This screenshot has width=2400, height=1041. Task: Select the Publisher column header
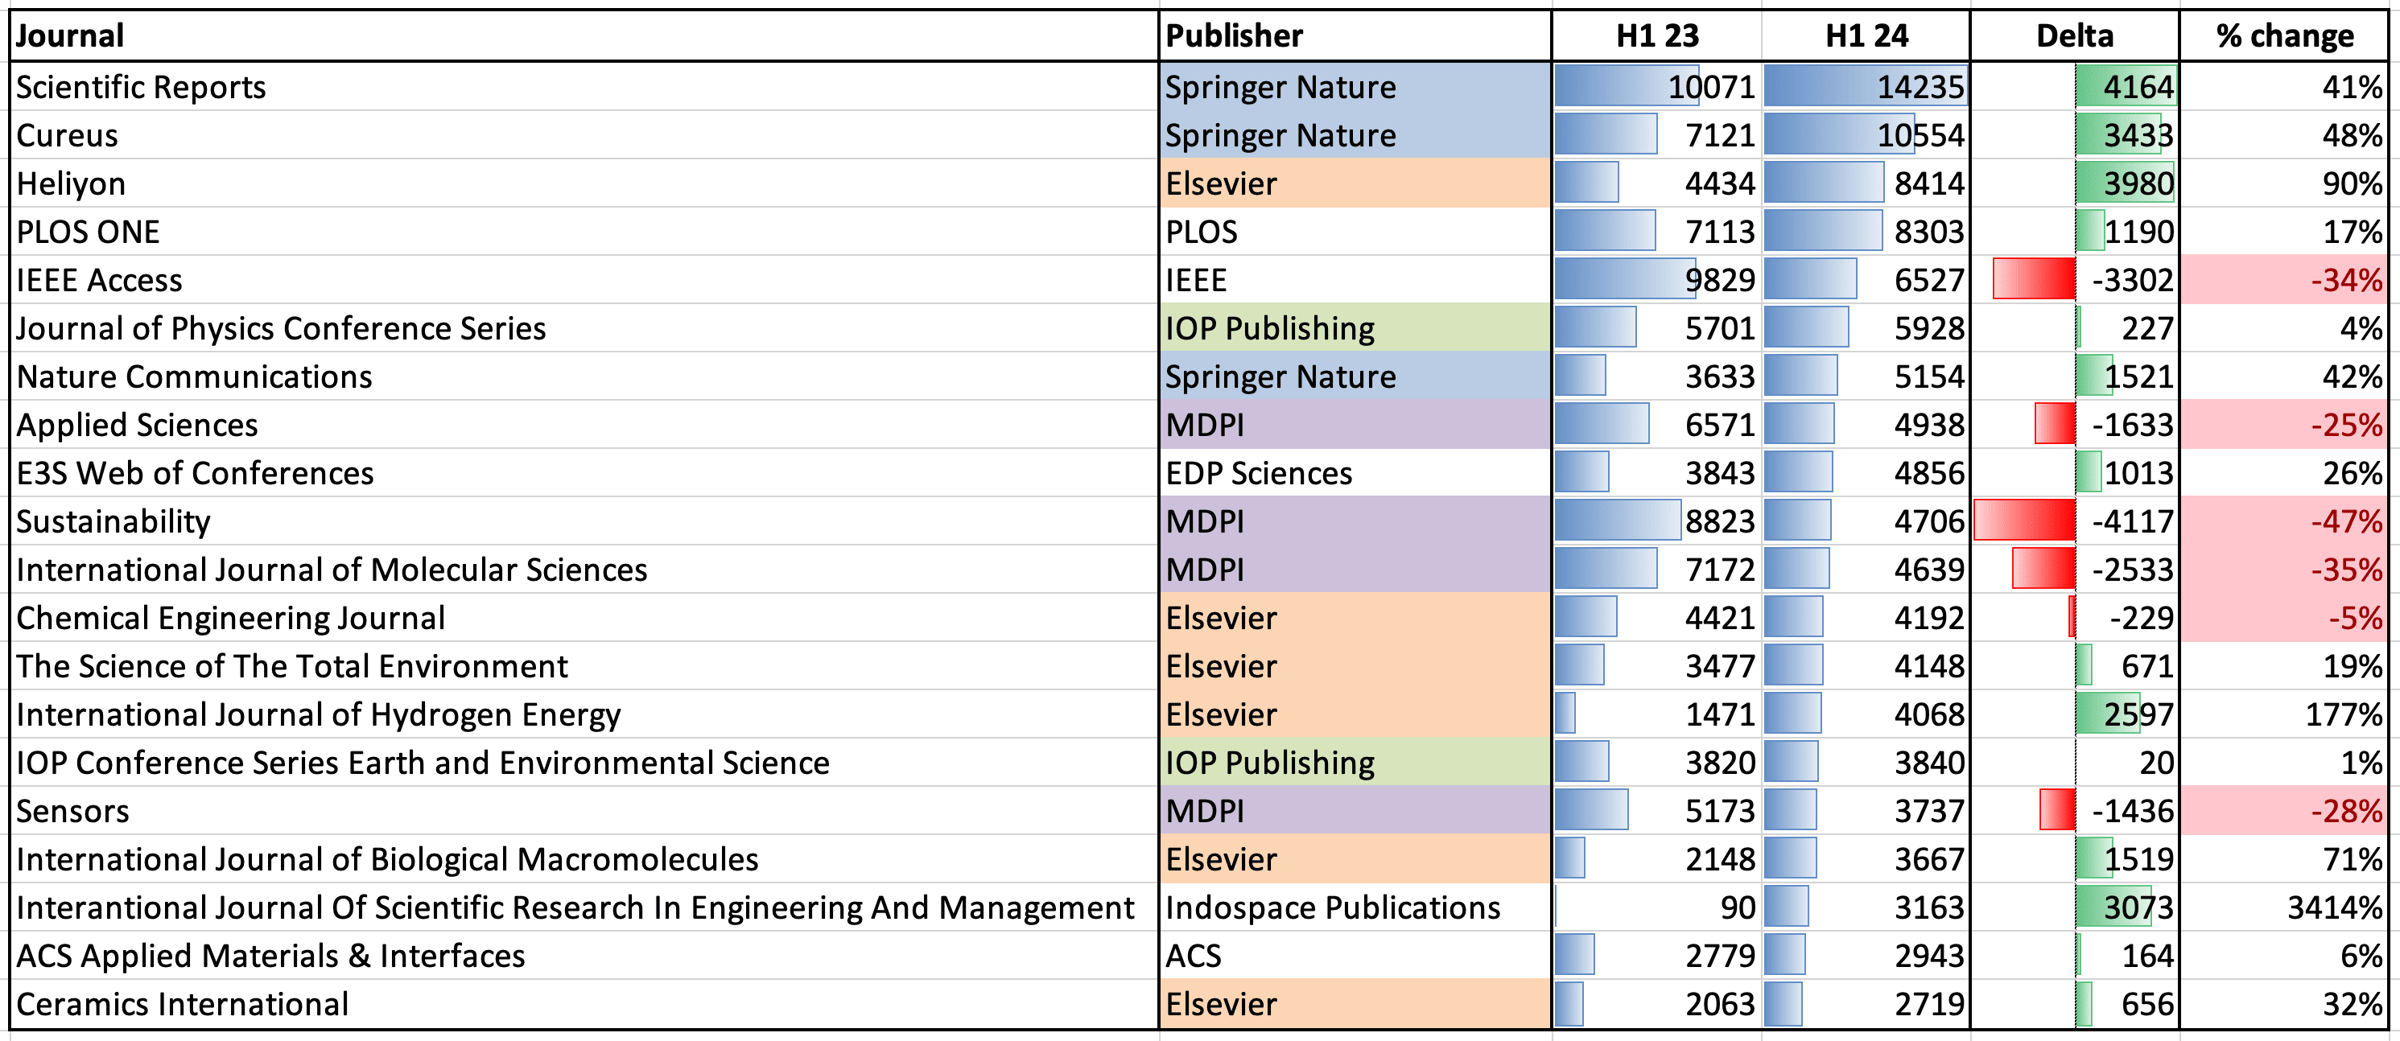coord(1355,36)
